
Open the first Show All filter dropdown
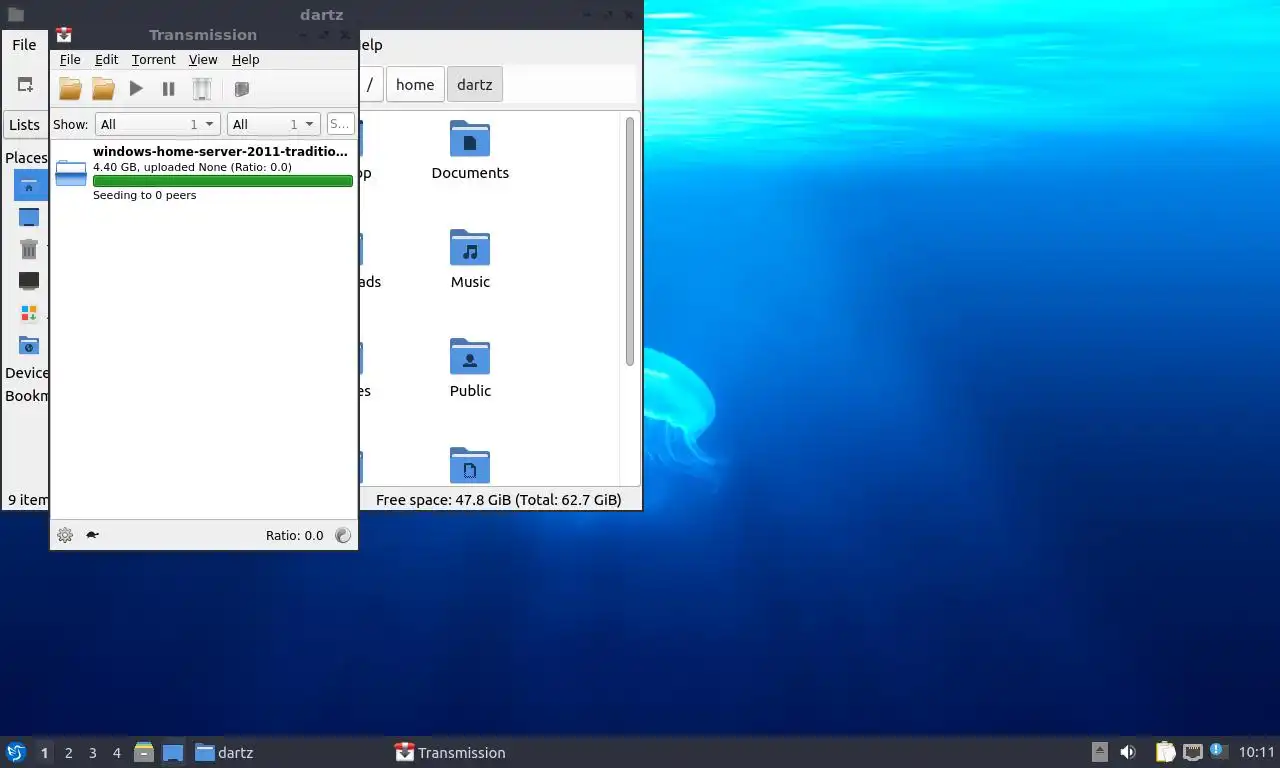coord(157,124)
